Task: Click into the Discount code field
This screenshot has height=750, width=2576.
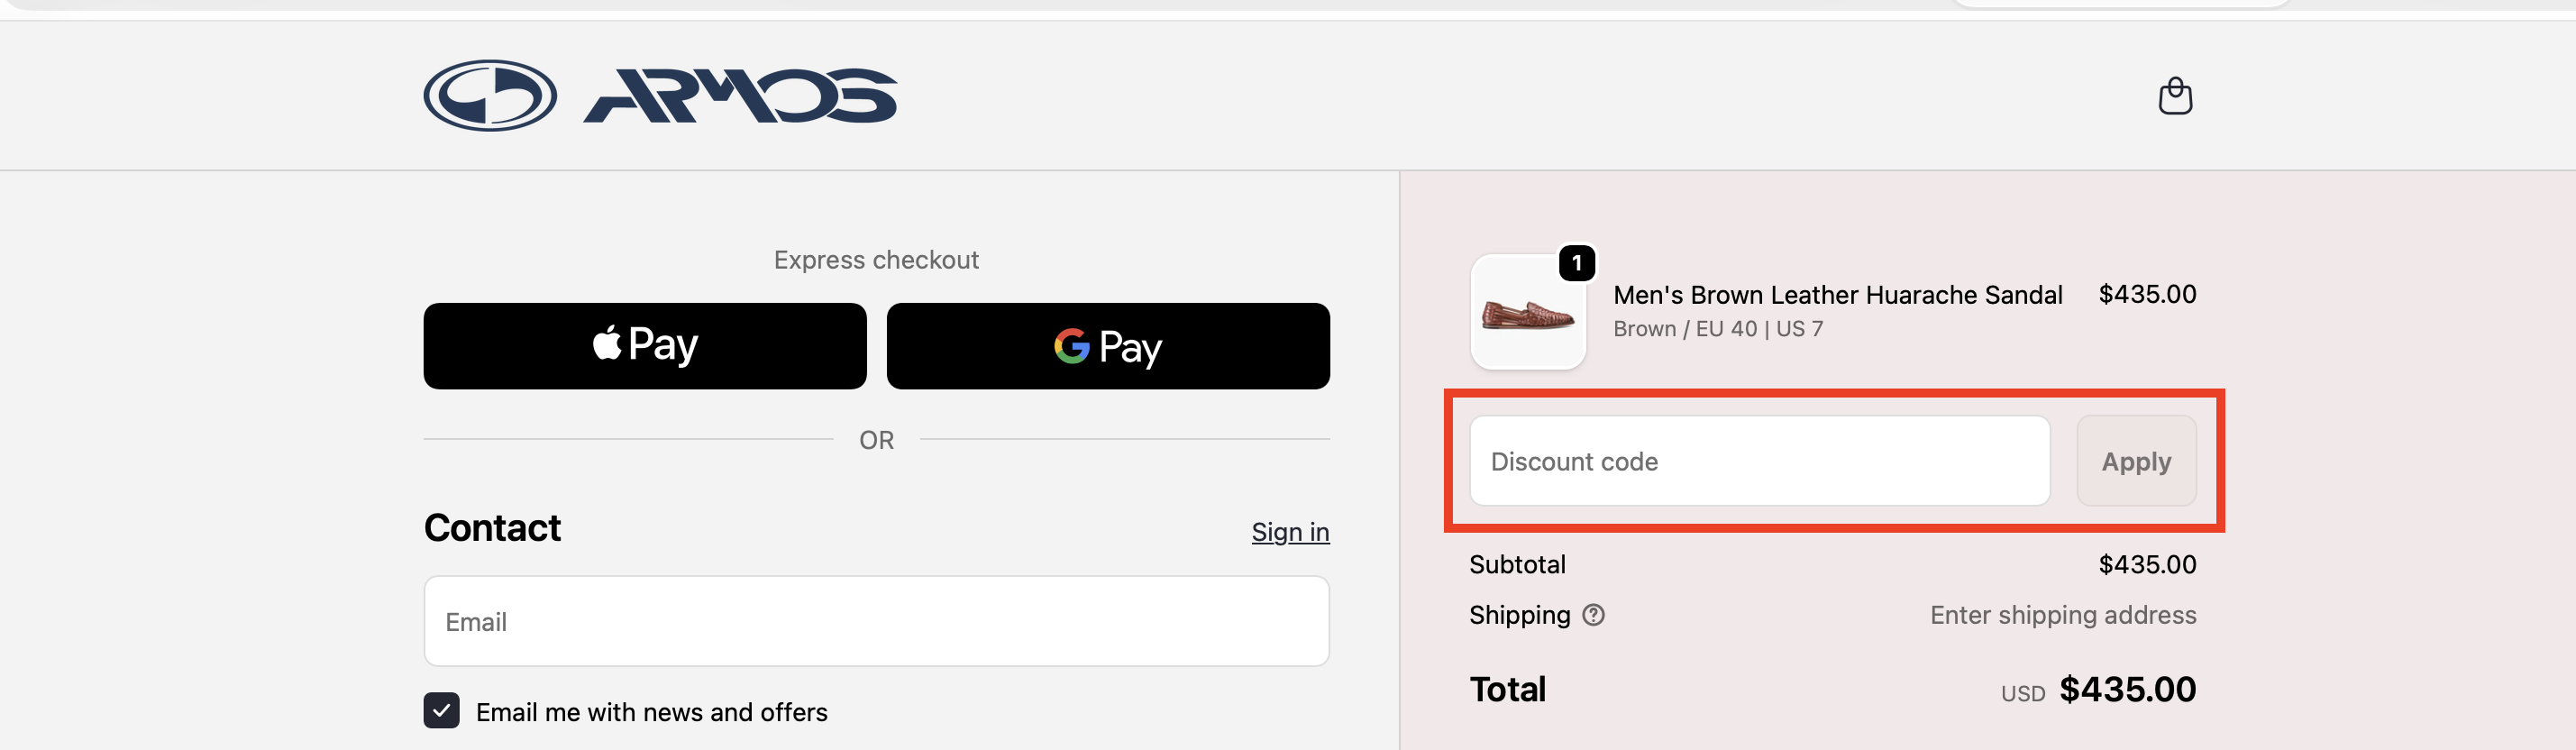Action: point(1759,461)
